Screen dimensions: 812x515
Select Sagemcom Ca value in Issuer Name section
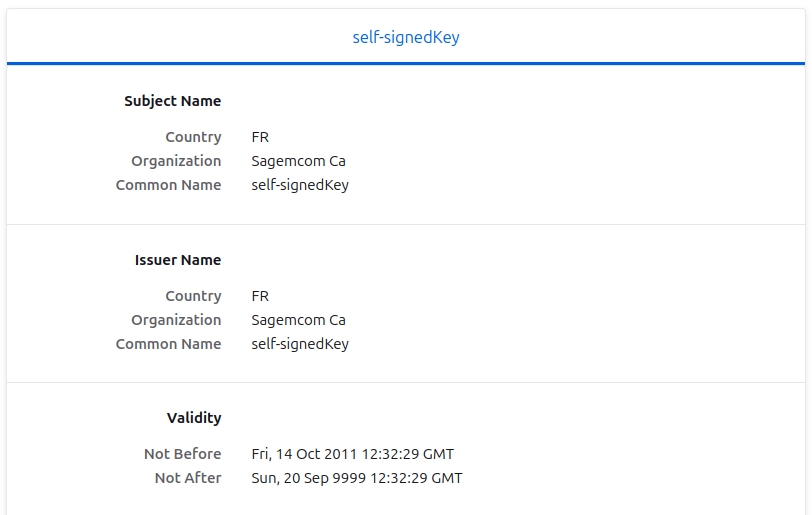coord(299,320)
